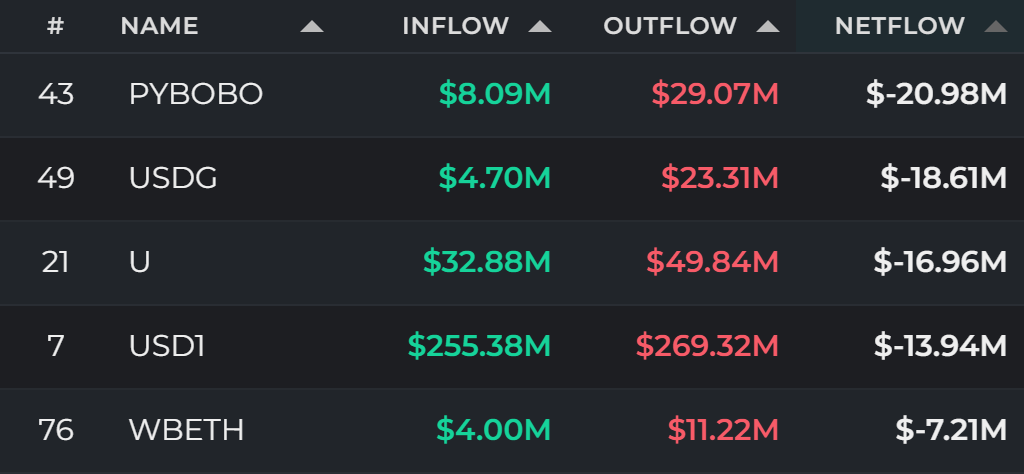Click WBETH netflow value $-7.21M

[951, 430]
